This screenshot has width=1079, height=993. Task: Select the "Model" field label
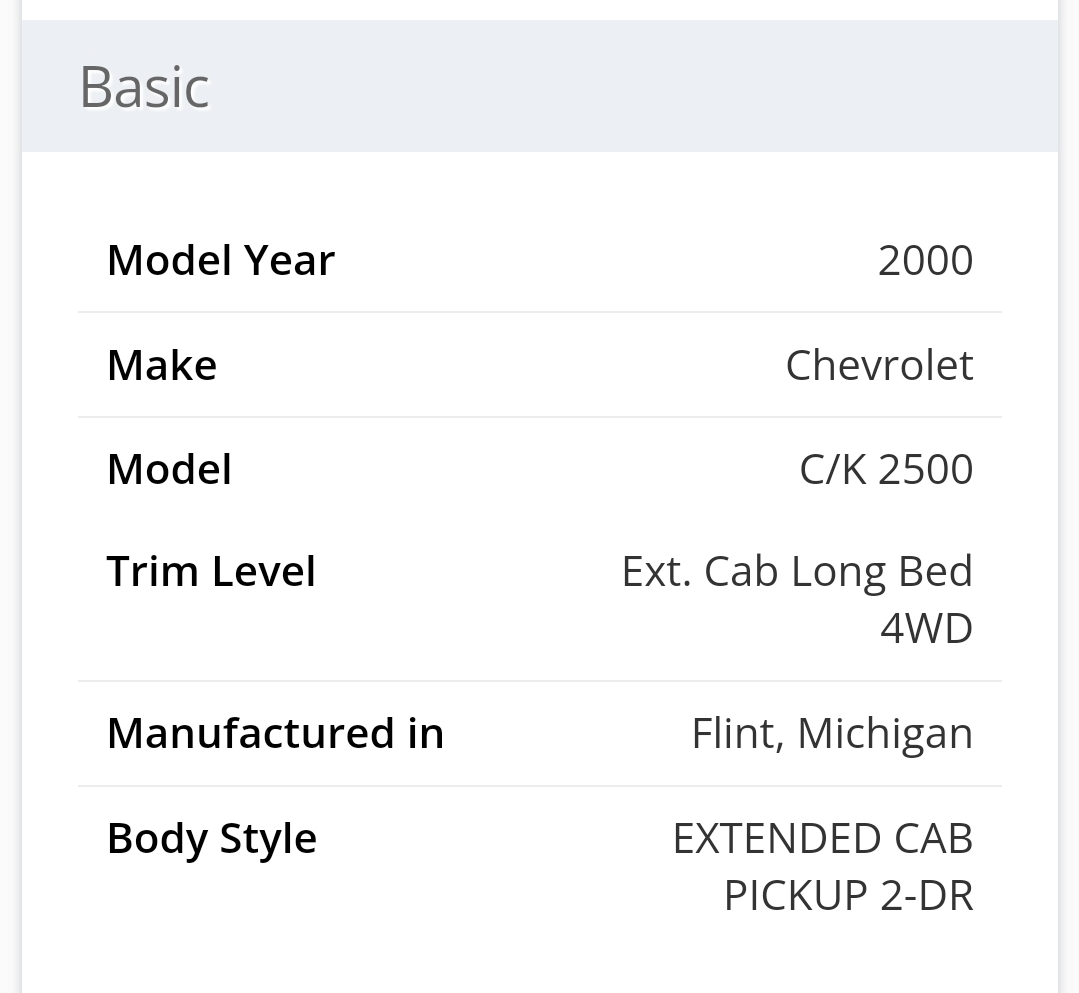pyautogui.click(x=169, y=470)
